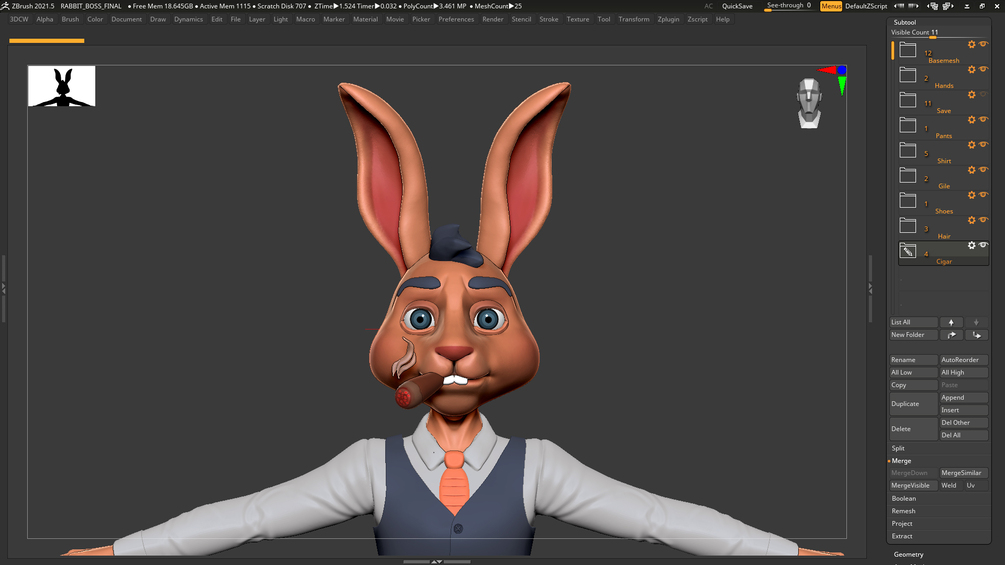1005x565 pixels.
Task: Show the Save folder via eye icon
Action: [983, 94]
